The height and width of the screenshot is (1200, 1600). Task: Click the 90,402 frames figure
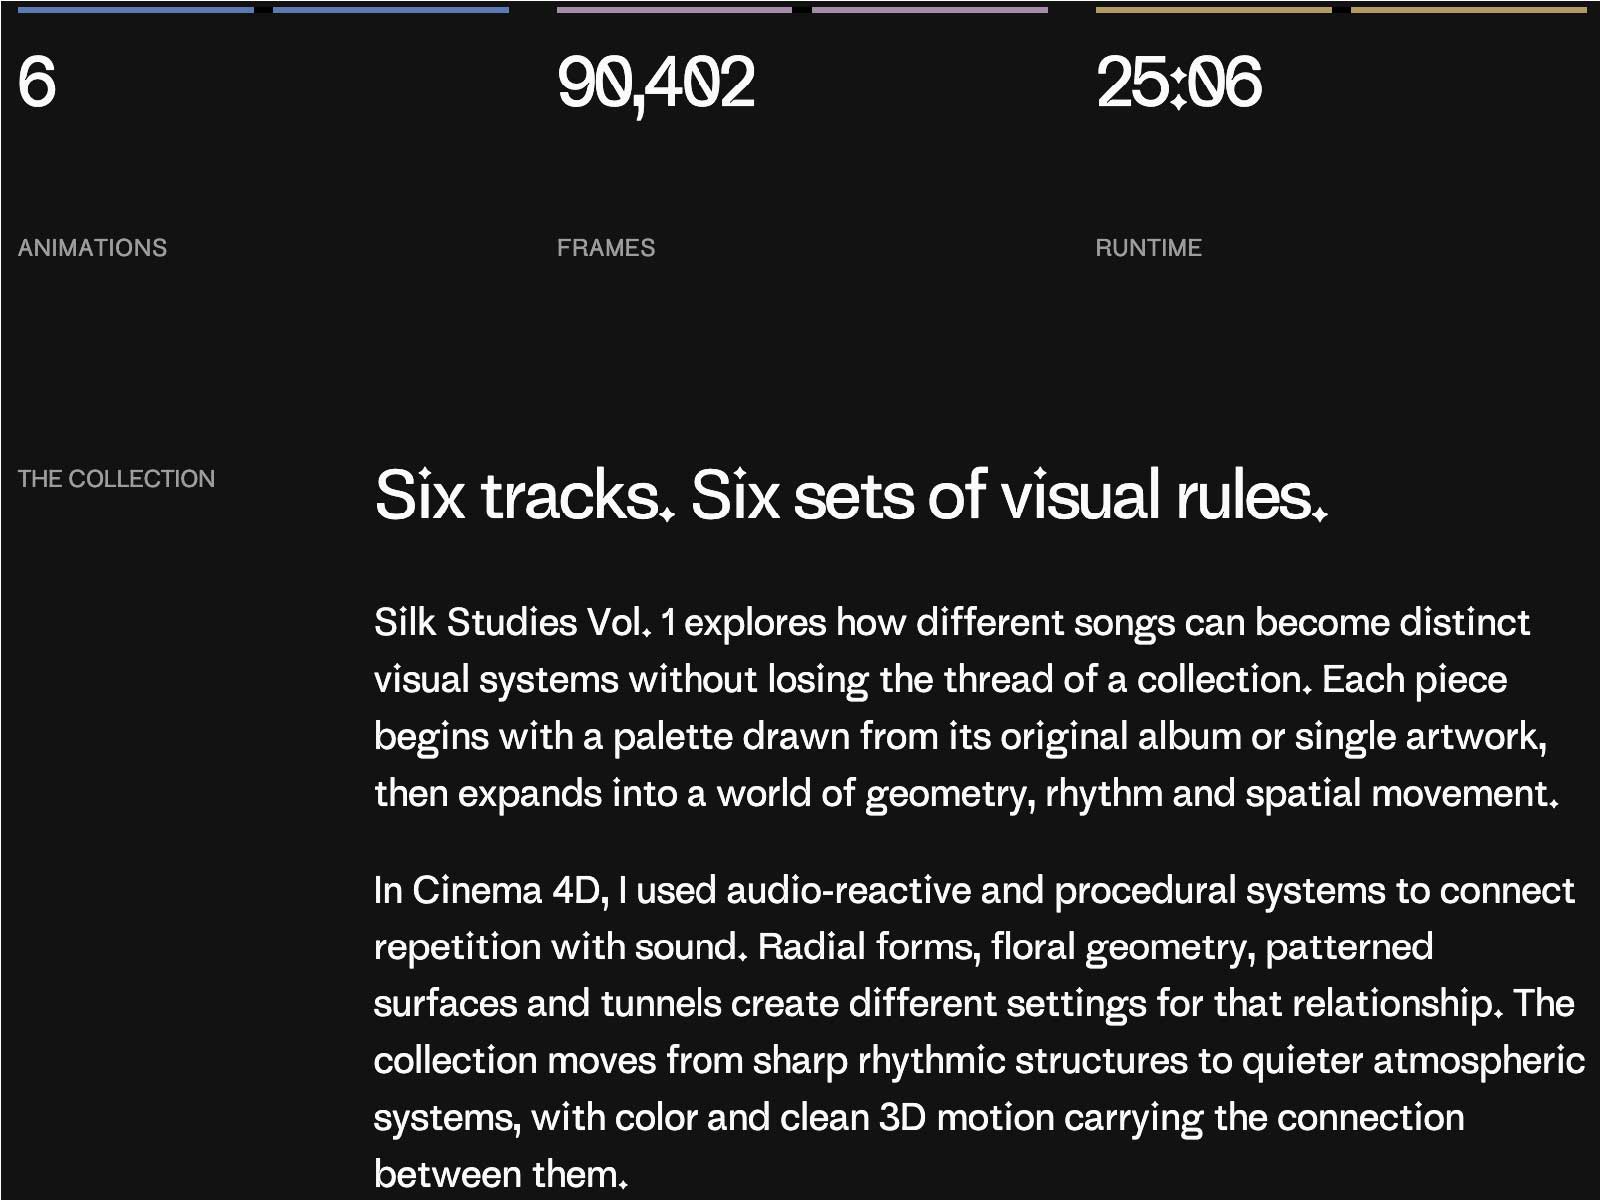coord(656,84)
